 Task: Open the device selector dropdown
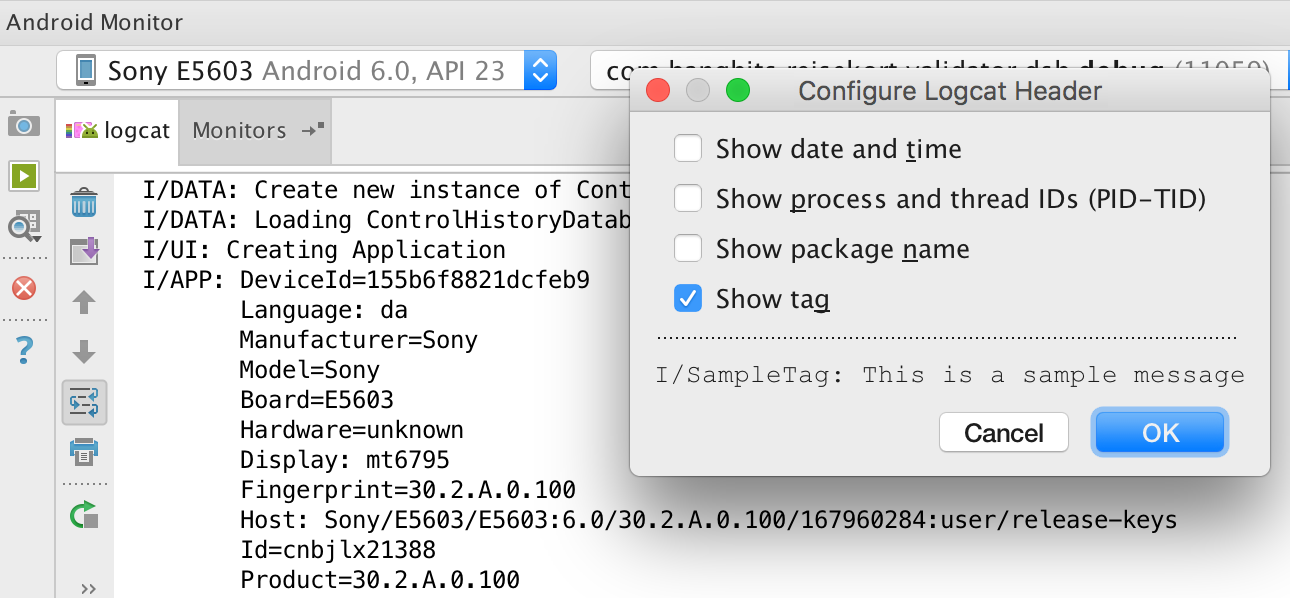click(x=540, y=71)
